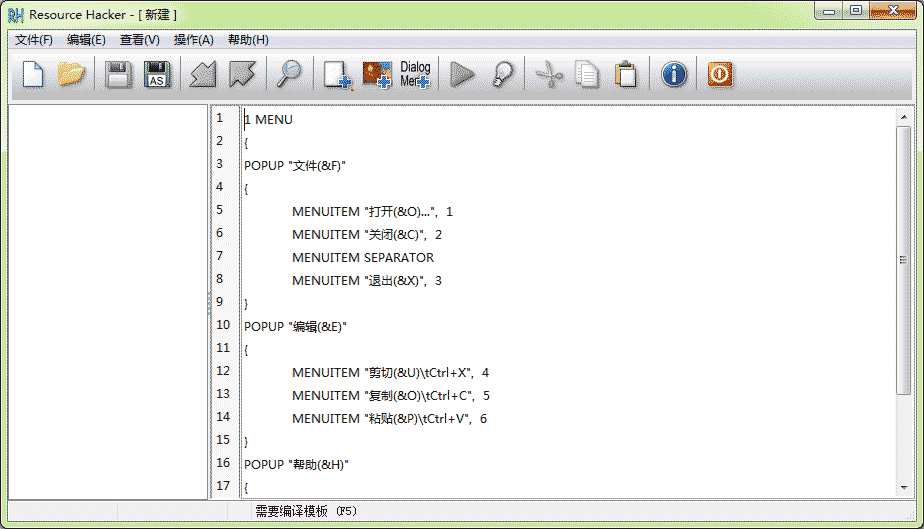
Task: Go to the previous resource arrow icon
Action: pos(203,75)
